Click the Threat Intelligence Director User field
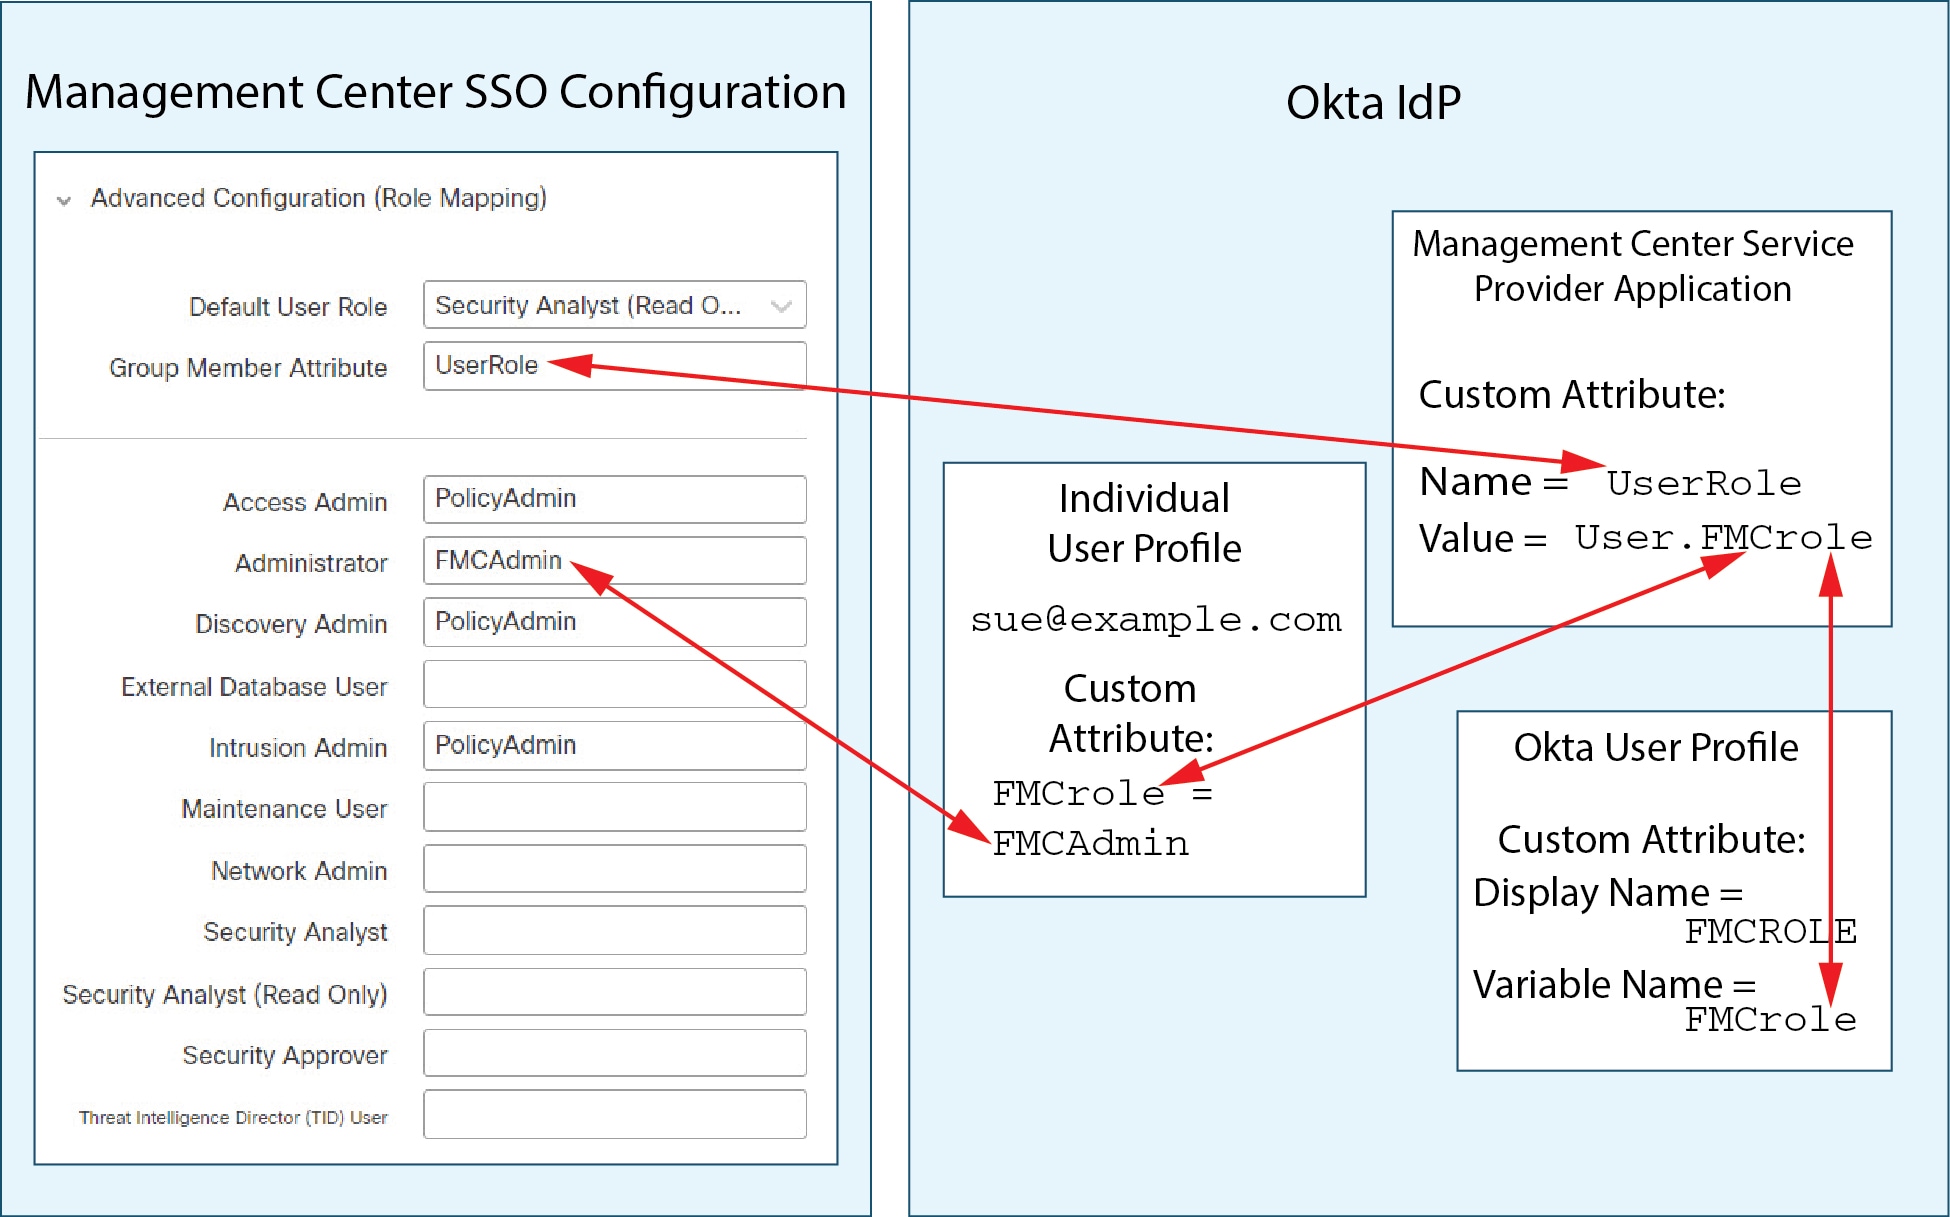Viewport: 1950px width, 1217px height. coord(614,1115)
